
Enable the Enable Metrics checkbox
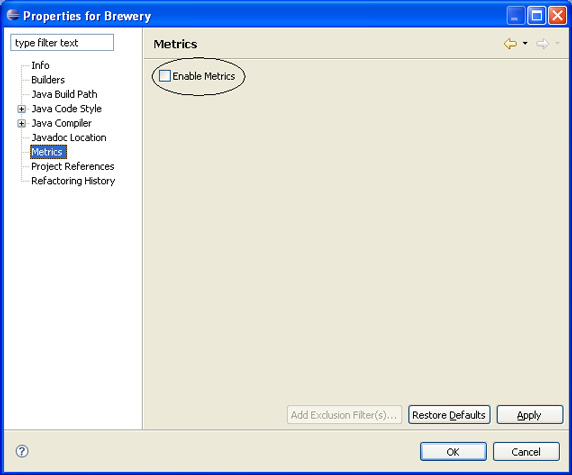pos(165,76)
